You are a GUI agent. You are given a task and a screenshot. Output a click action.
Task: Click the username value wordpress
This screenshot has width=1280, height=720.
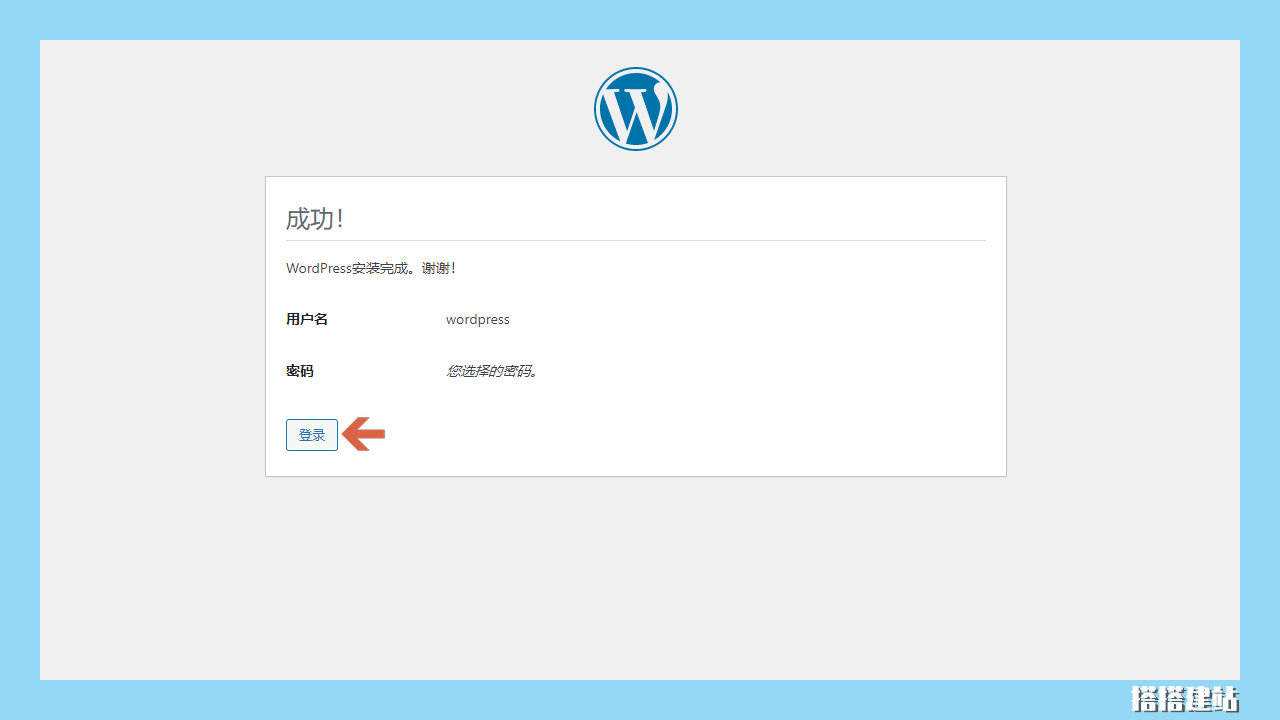(x=478, y=320)
